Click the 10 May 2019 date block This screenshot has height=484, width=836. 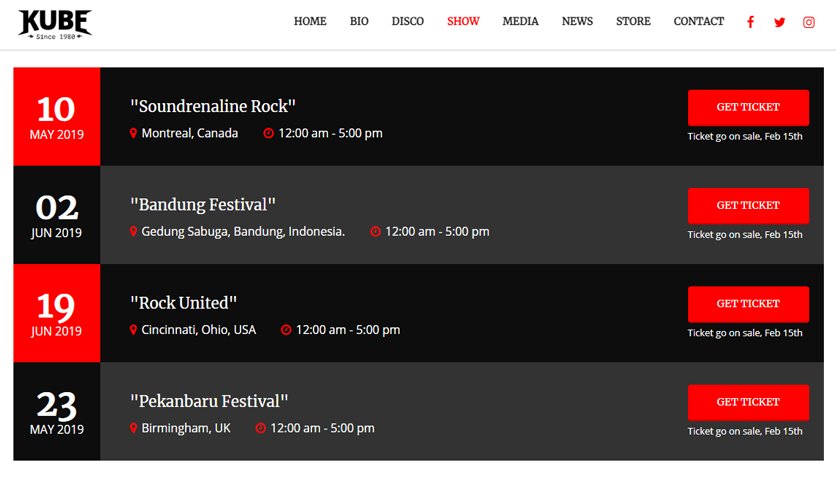57,116
